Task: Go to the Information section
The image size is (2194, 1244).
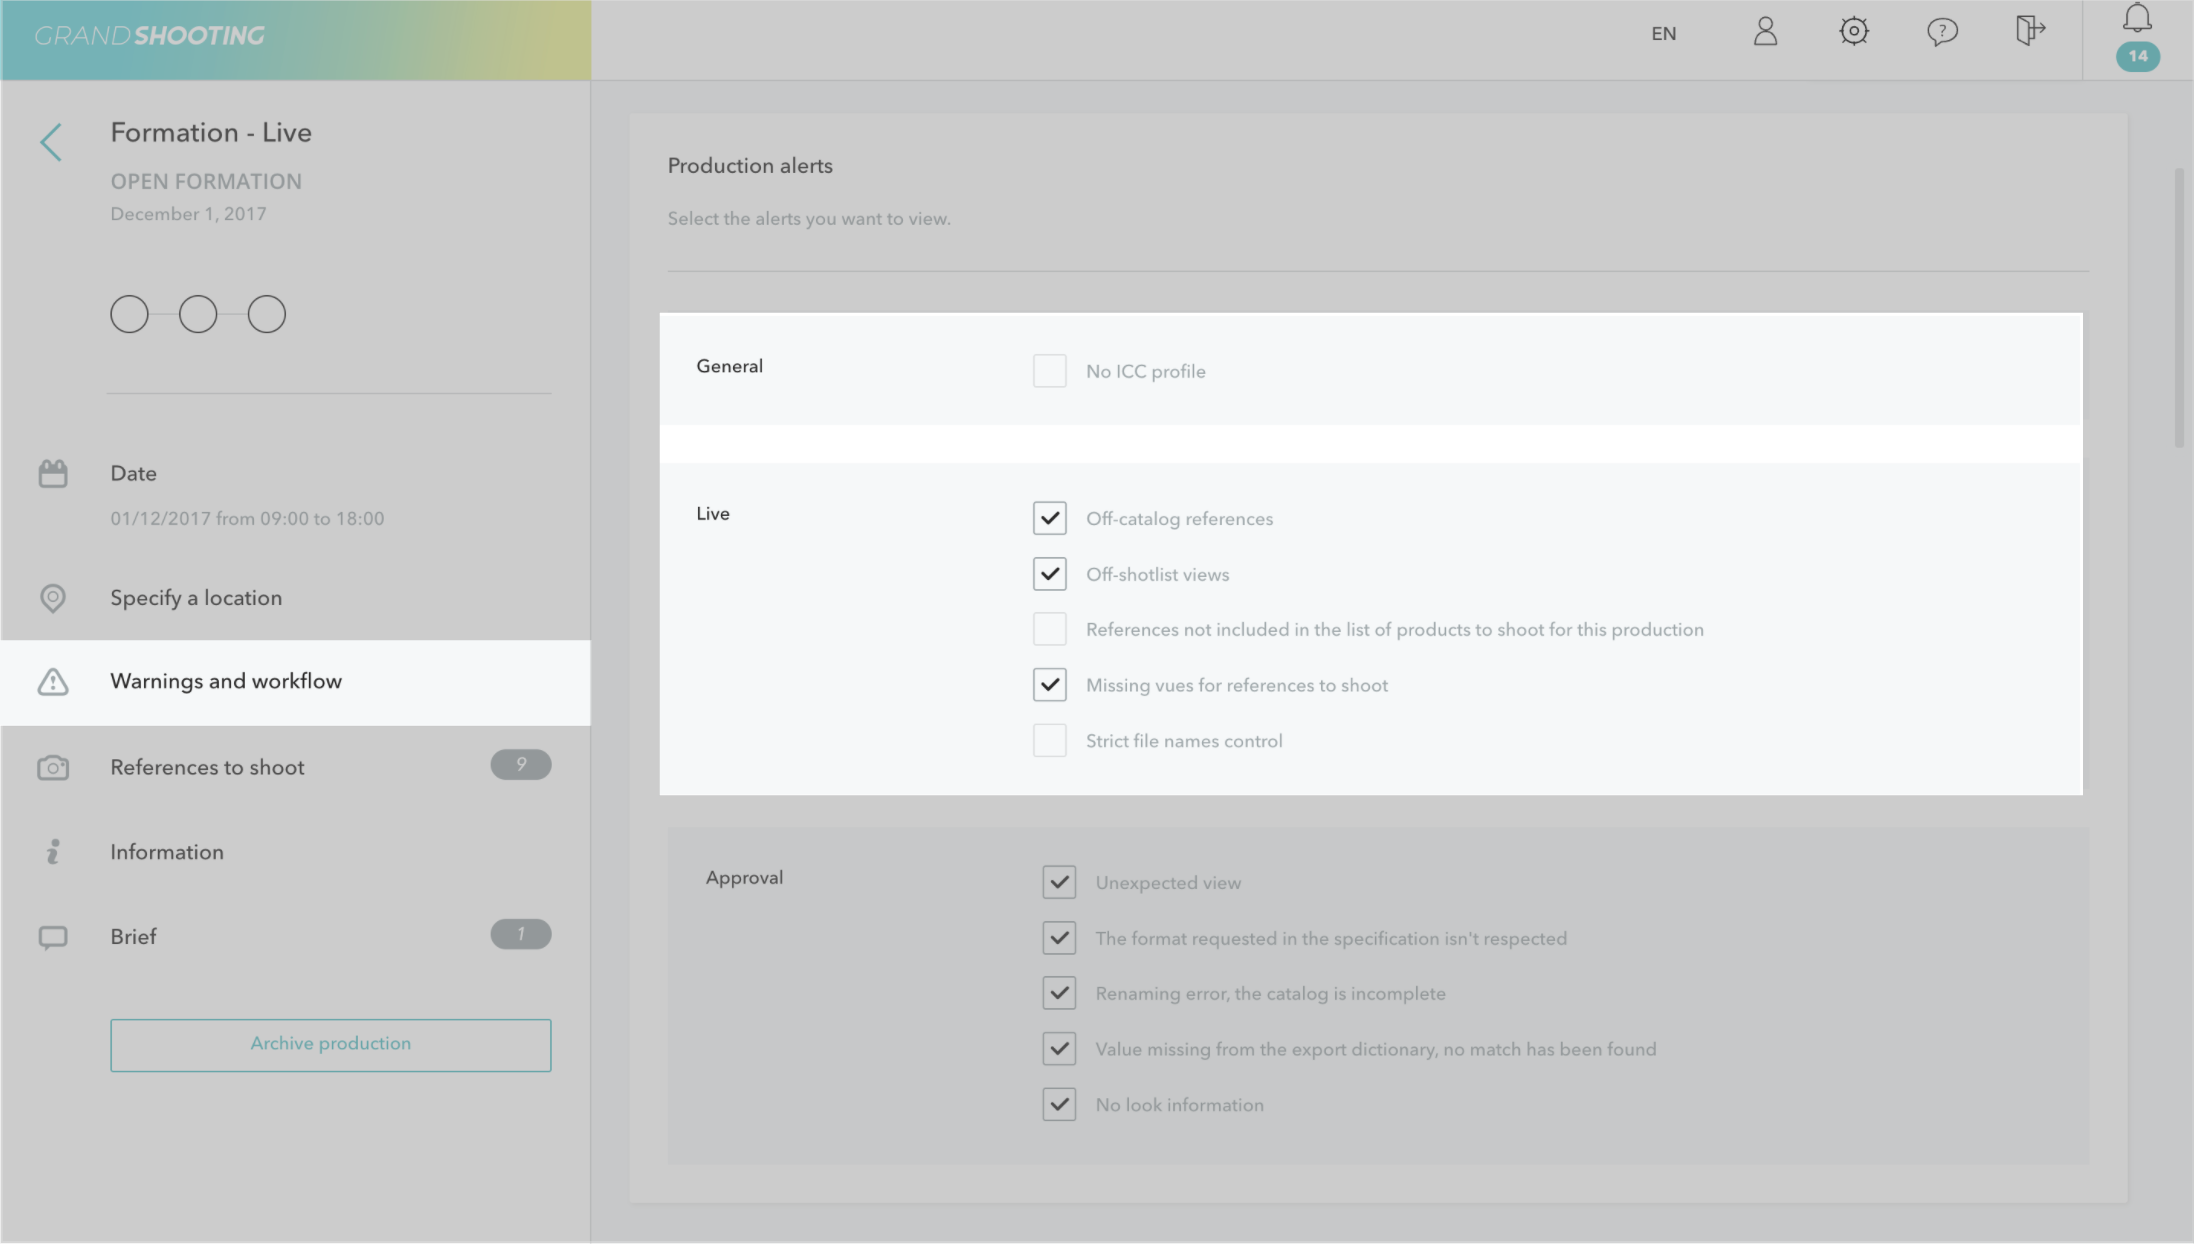Action: [x=167, y=852]
